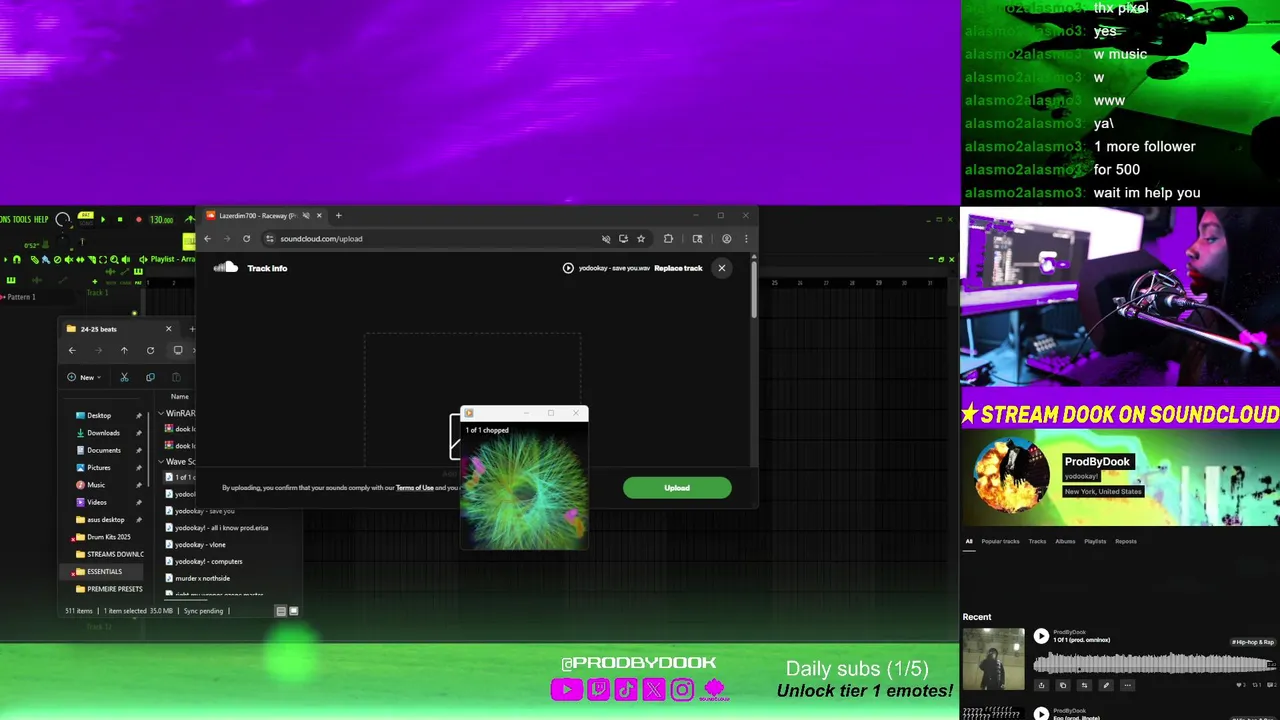Reload the SoundCloud upload page
The height and width of the screenshot is (720, 1280).
pyautogui.click(x=246, y=239)
